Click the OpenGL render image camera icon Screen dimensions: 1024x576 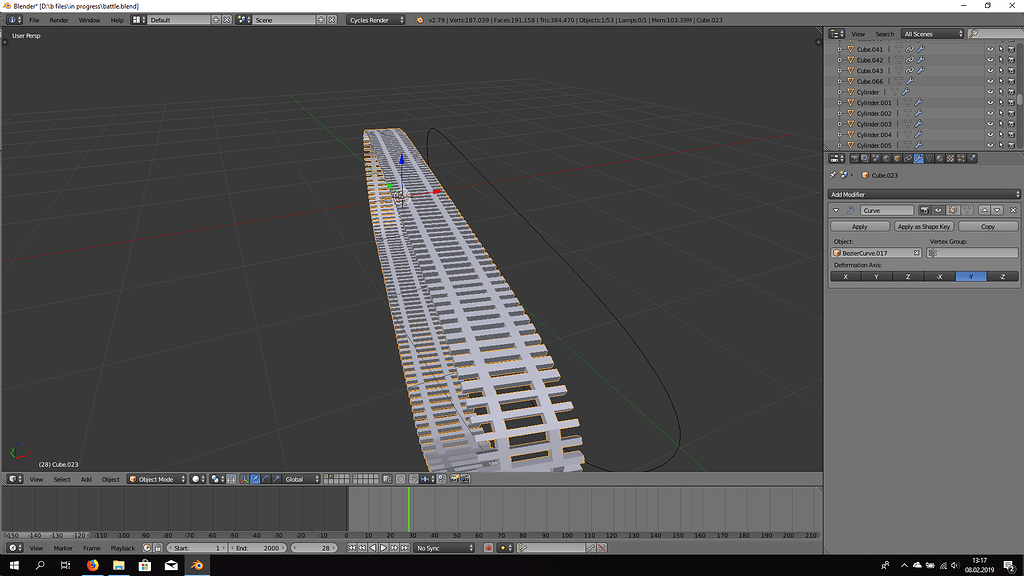coord(455,479)
